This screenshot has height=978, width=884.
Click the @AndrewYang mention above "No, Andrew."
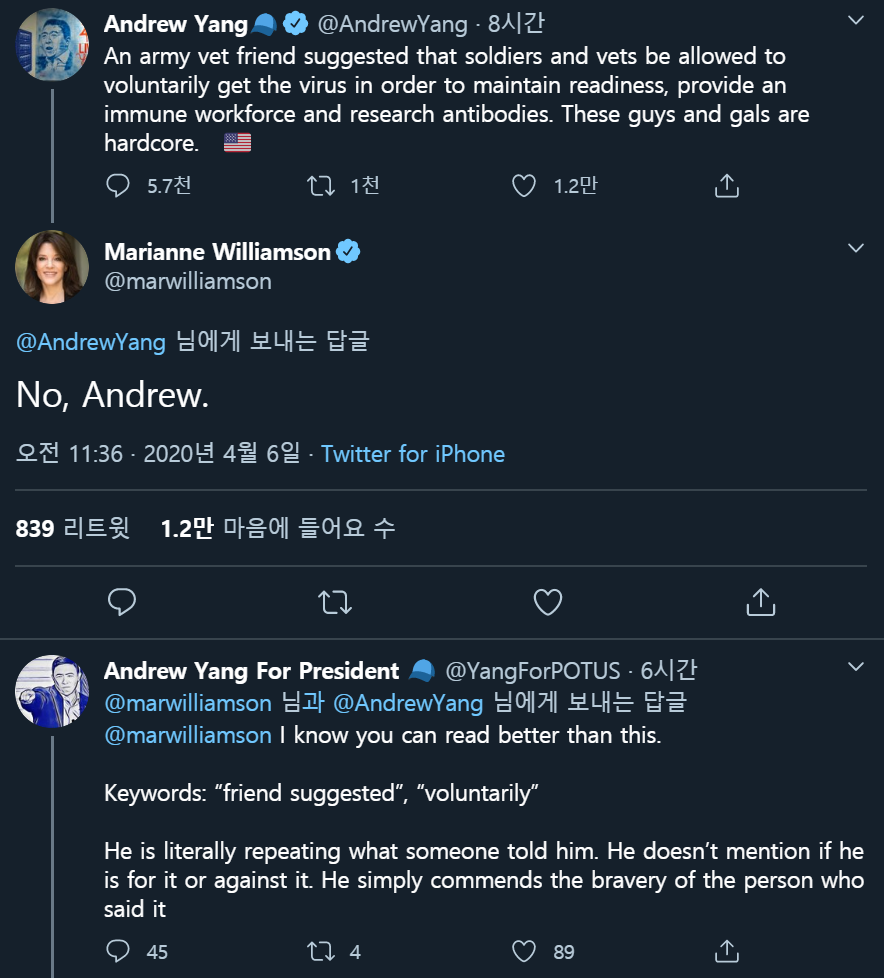point(91,341)
